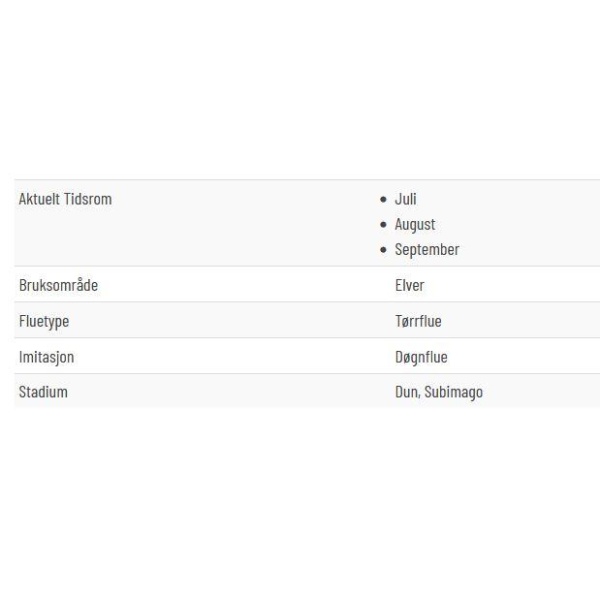Click the word Tidsrom

click(x=88, y=199)
